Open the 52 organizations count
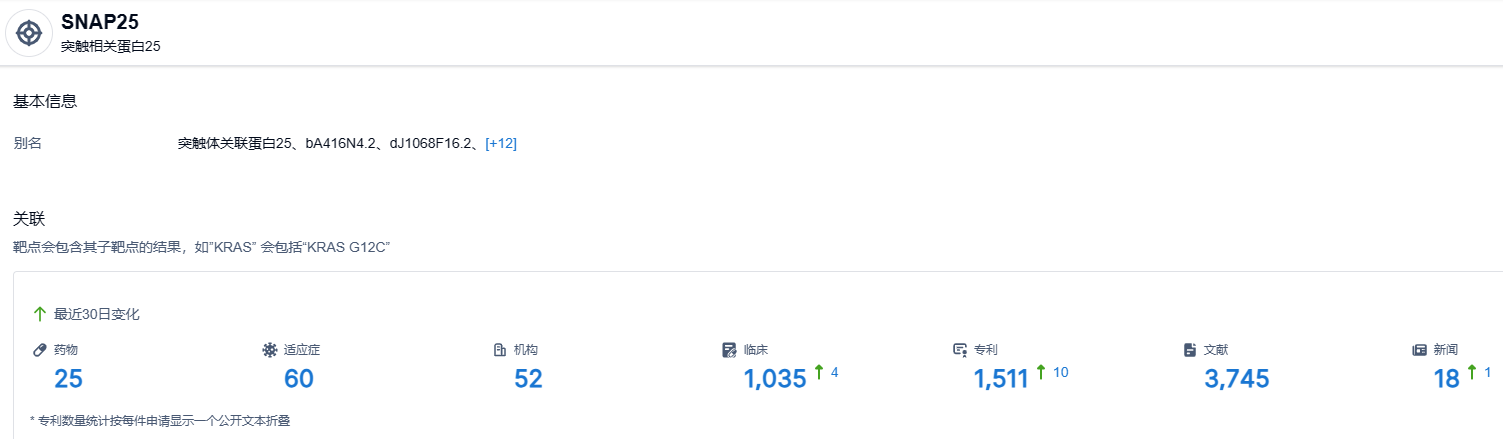Viewport: 1503px width, 439px height. tap(528, 379)
